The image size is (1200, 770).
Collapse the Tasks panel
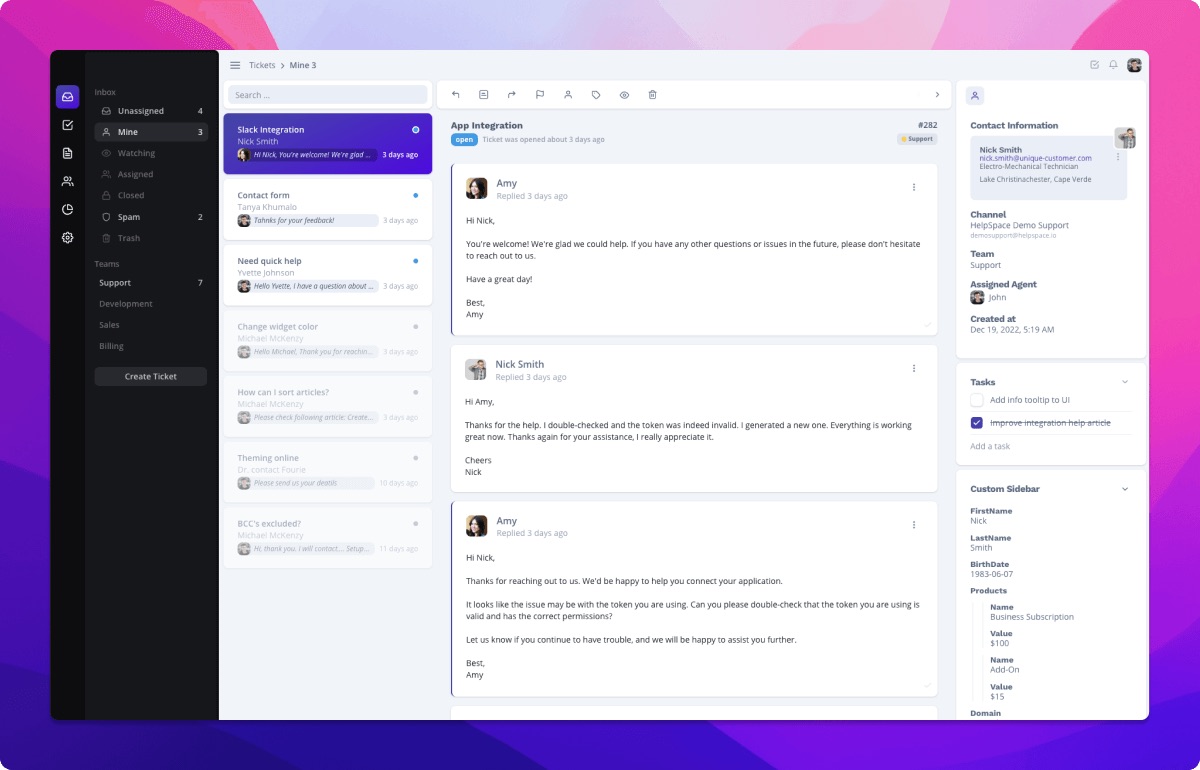1125,382
